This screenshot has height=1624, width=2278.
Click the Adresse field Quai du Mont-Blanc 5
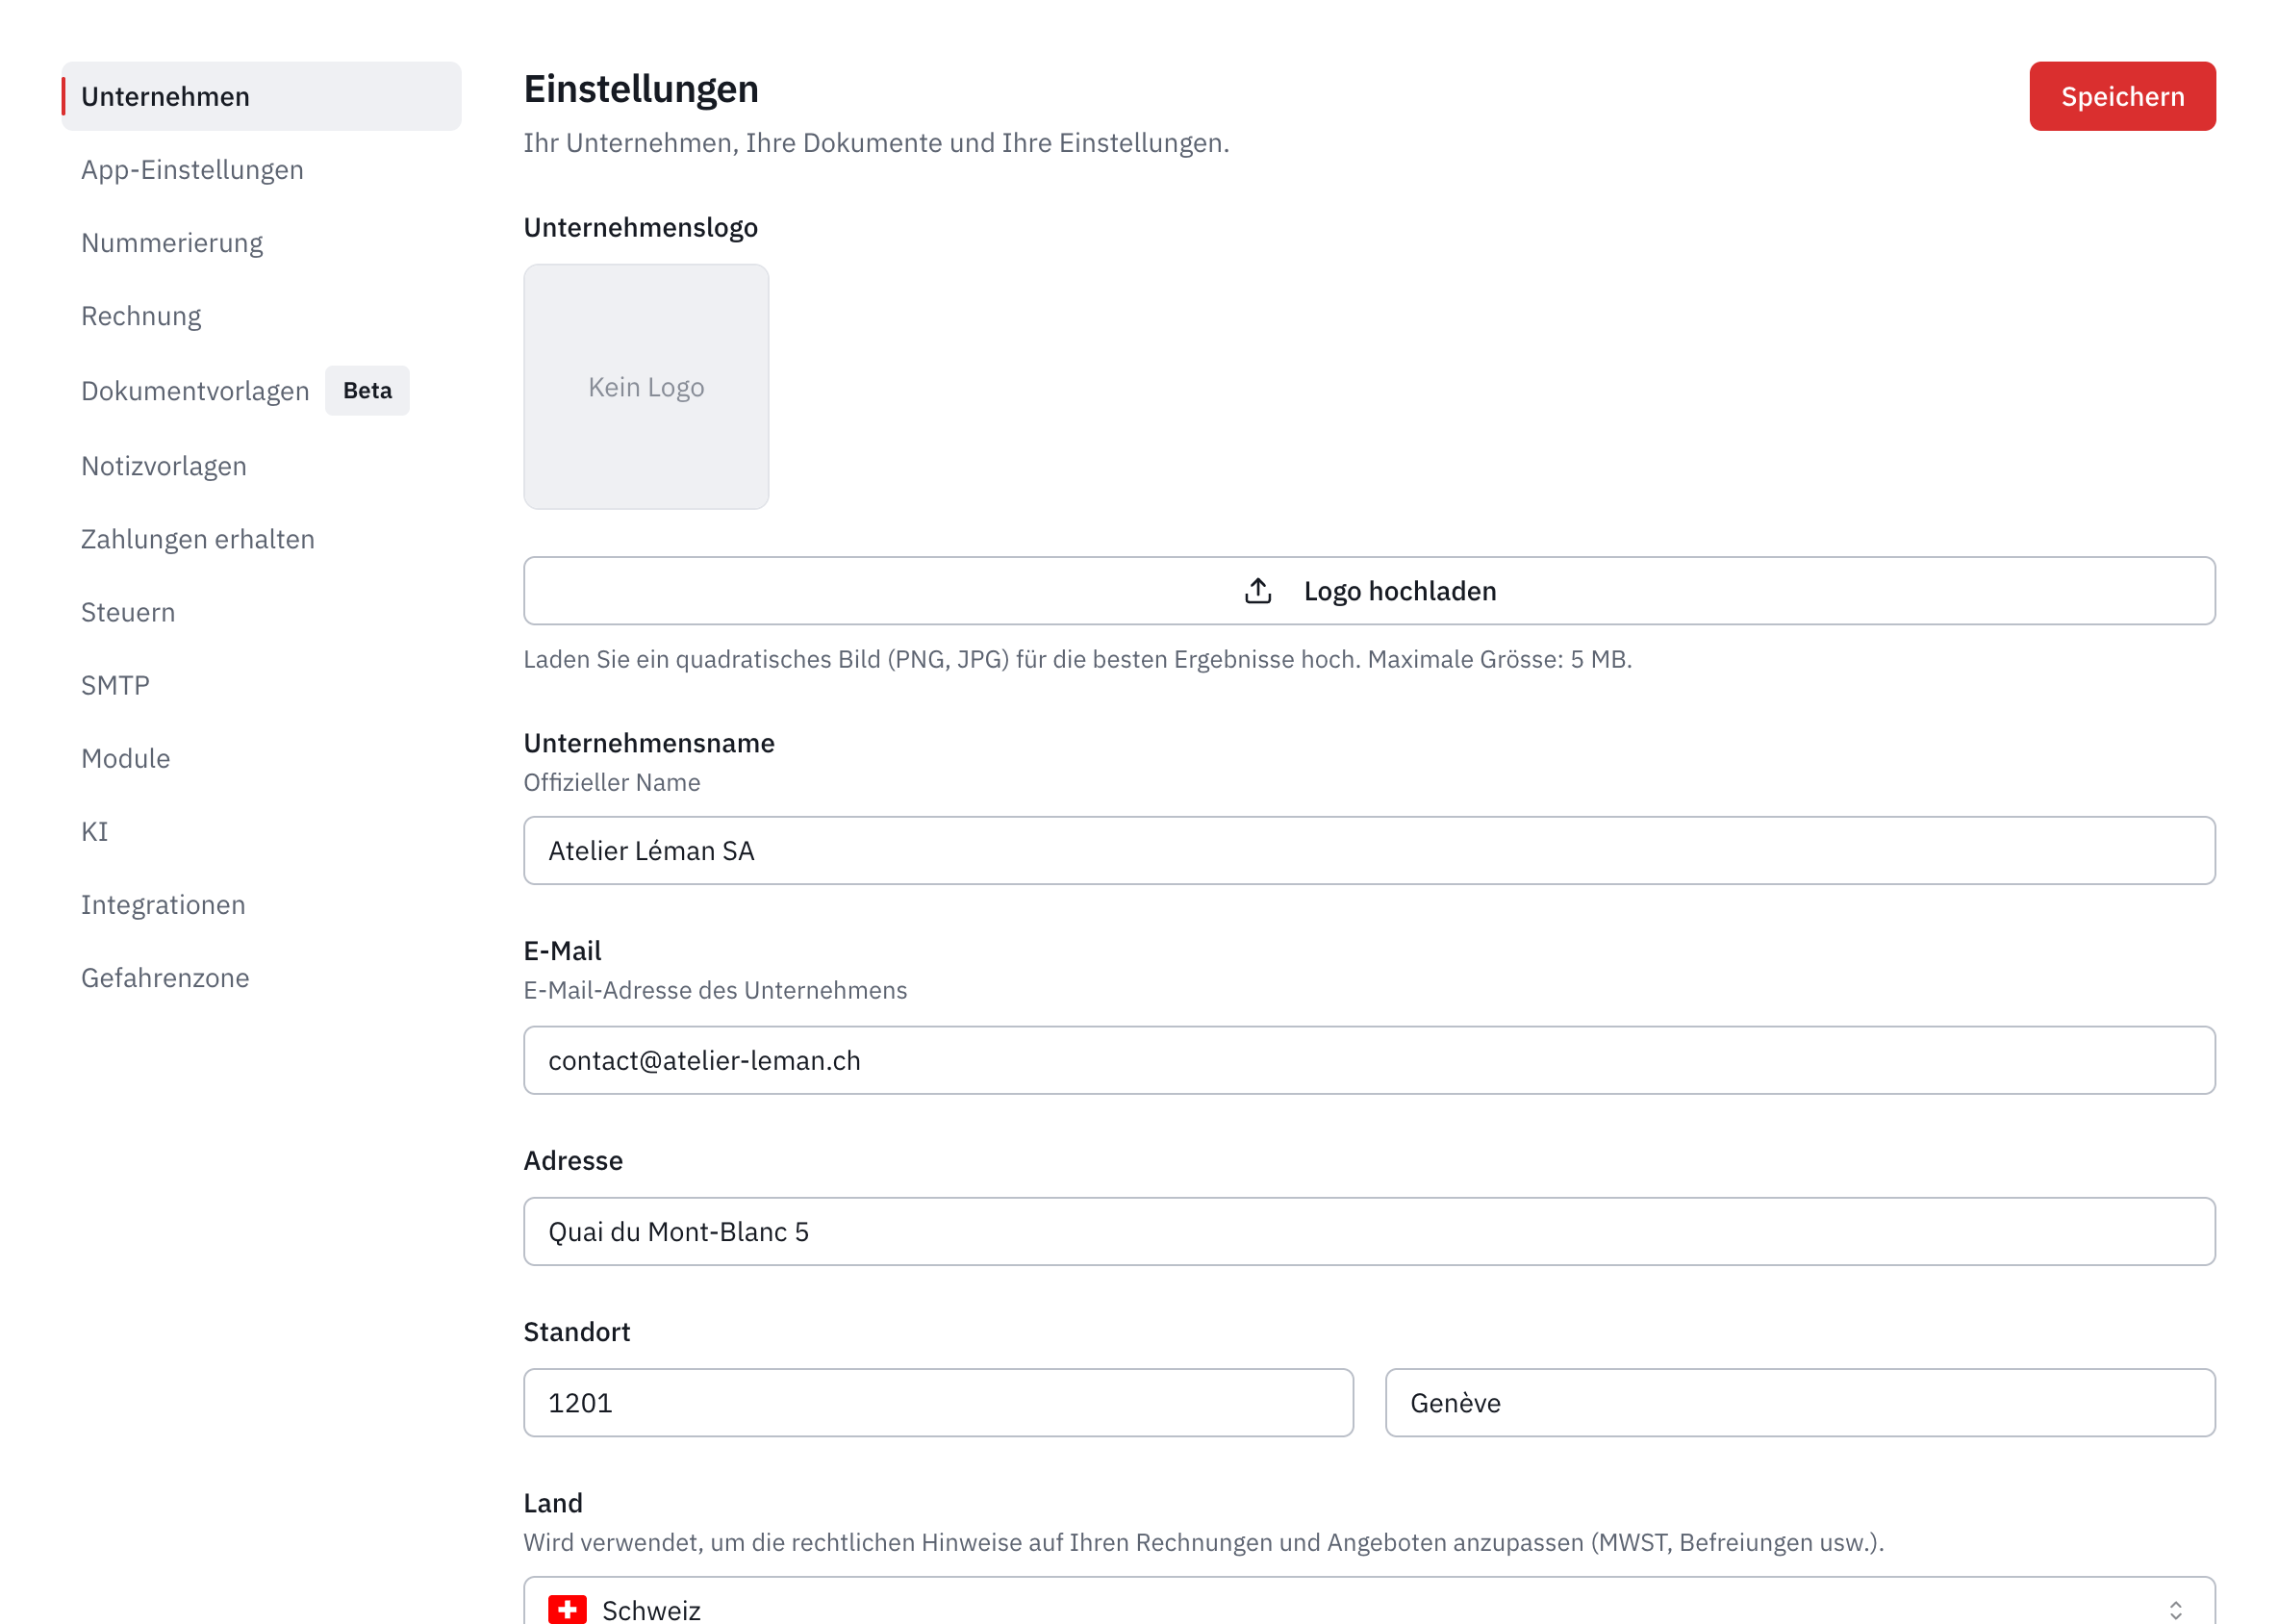click(x=1369, y=1232)
